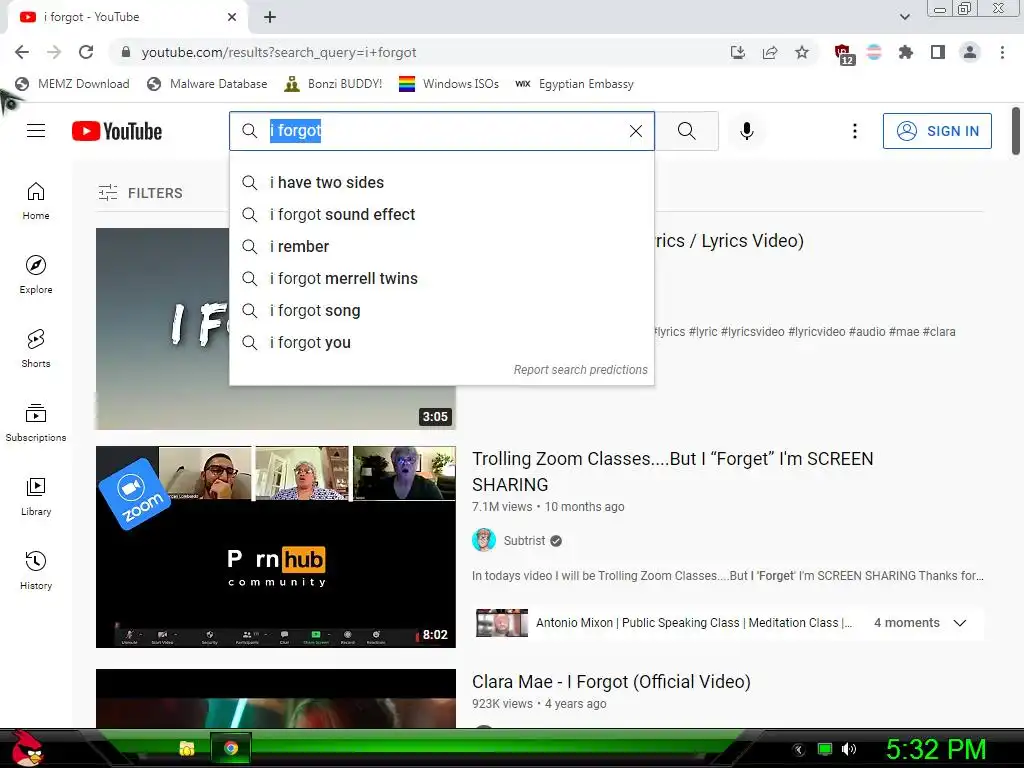Open Library in the sidebar

tap(36, 497)
